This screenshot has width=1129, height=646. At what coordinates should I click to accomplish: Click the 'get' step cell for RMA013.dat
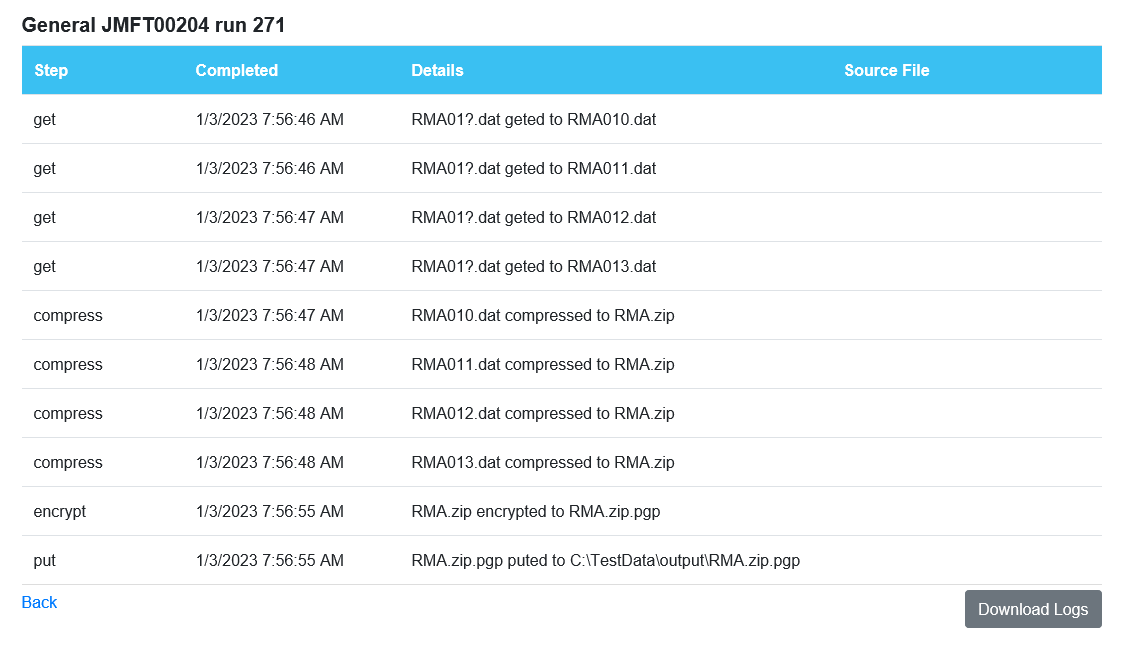pos(44,266)
